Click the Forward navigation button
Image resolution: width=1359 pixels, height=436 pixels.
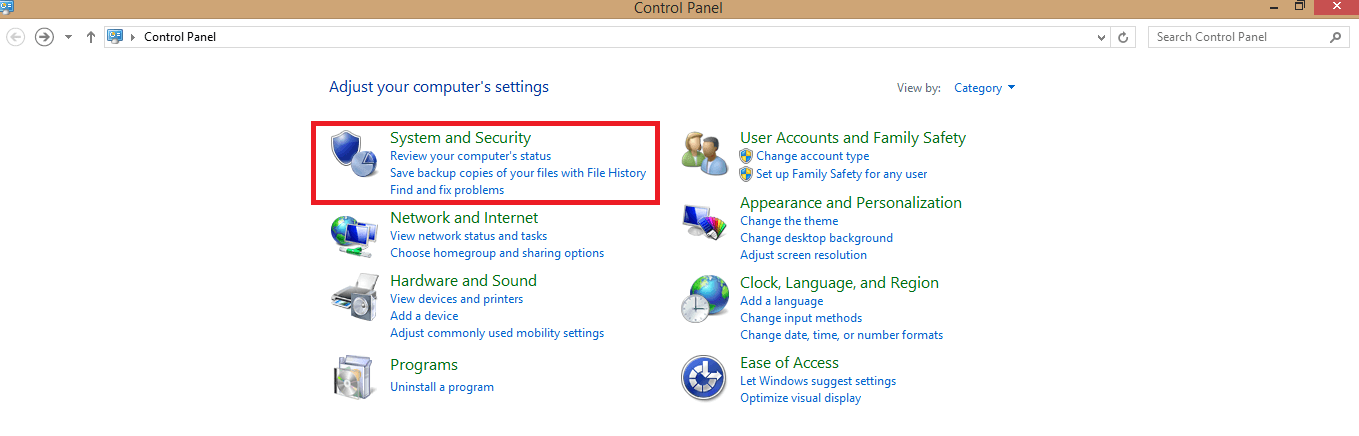(44, 37)
